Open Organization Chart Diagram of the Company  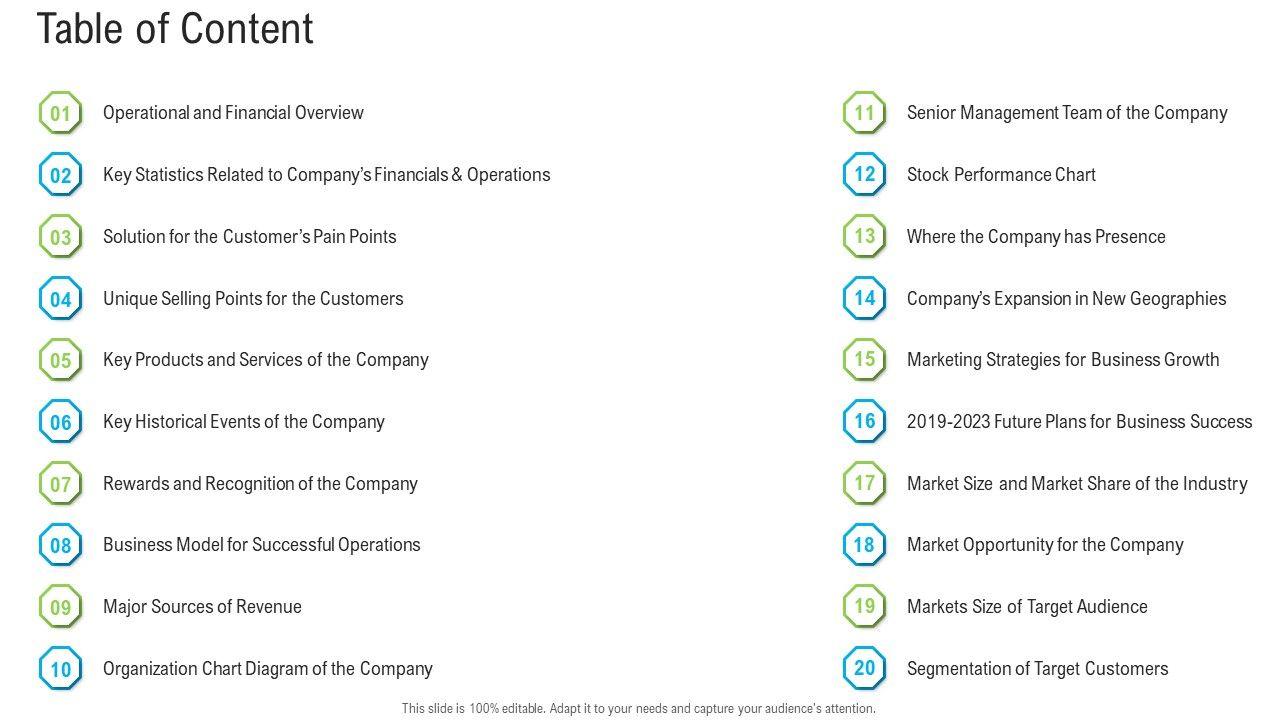click(x=267, y=669)
